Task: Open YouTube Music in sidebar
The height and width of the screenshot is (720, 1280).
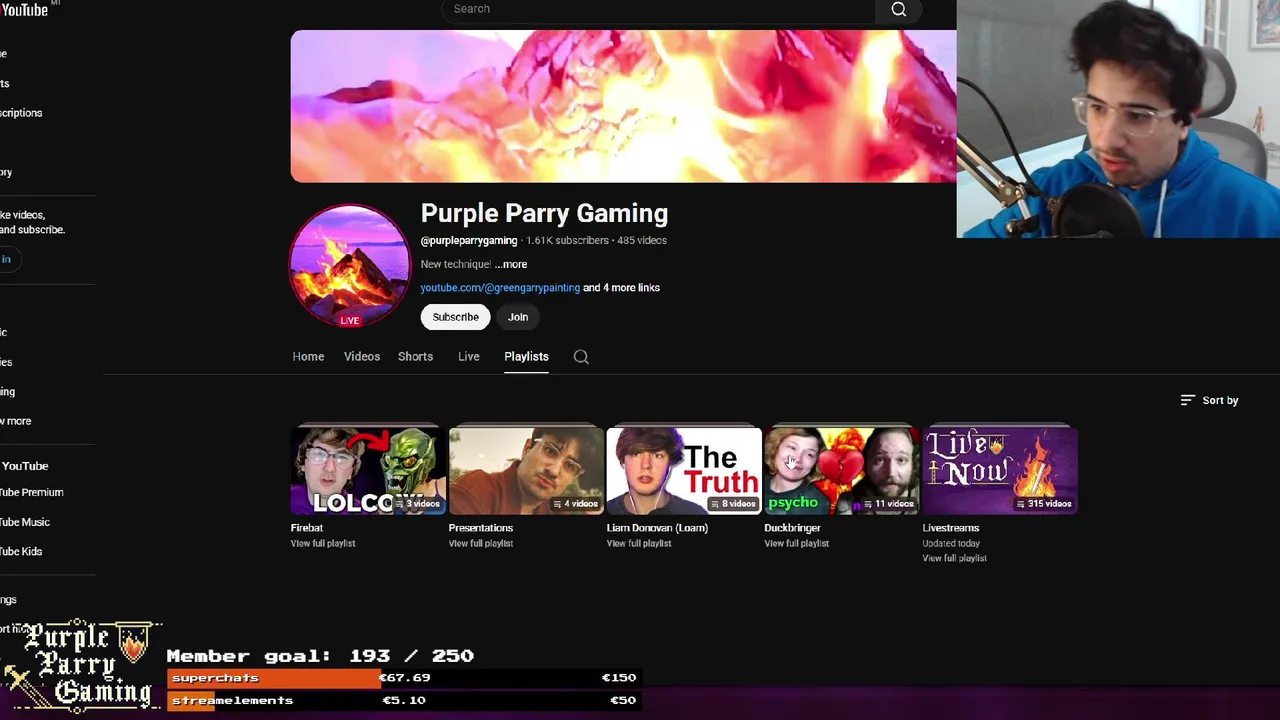Action: [24, 522]
